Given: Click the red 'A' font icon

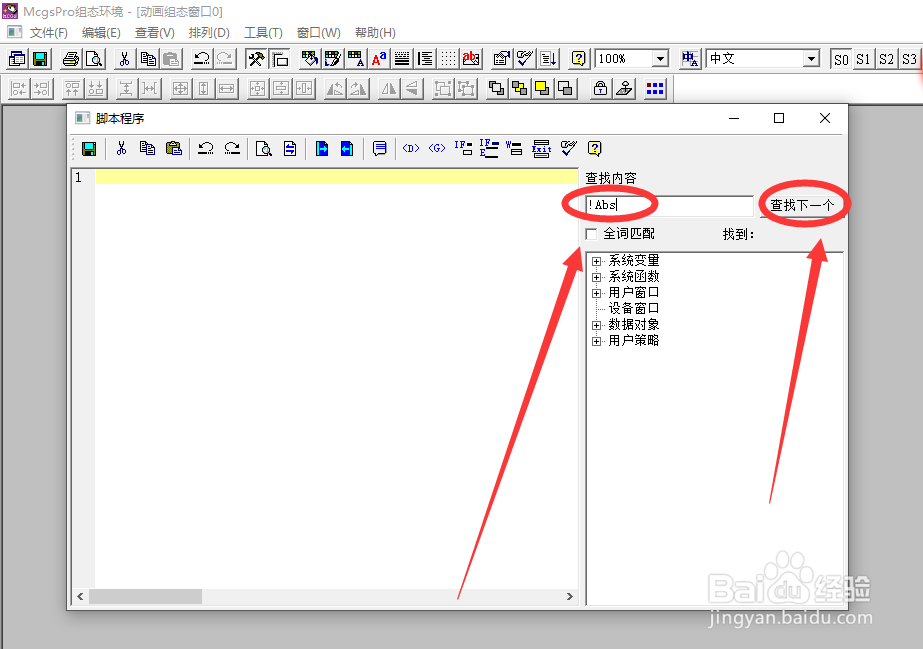Looking at the screenshot, I should [379, 59].
